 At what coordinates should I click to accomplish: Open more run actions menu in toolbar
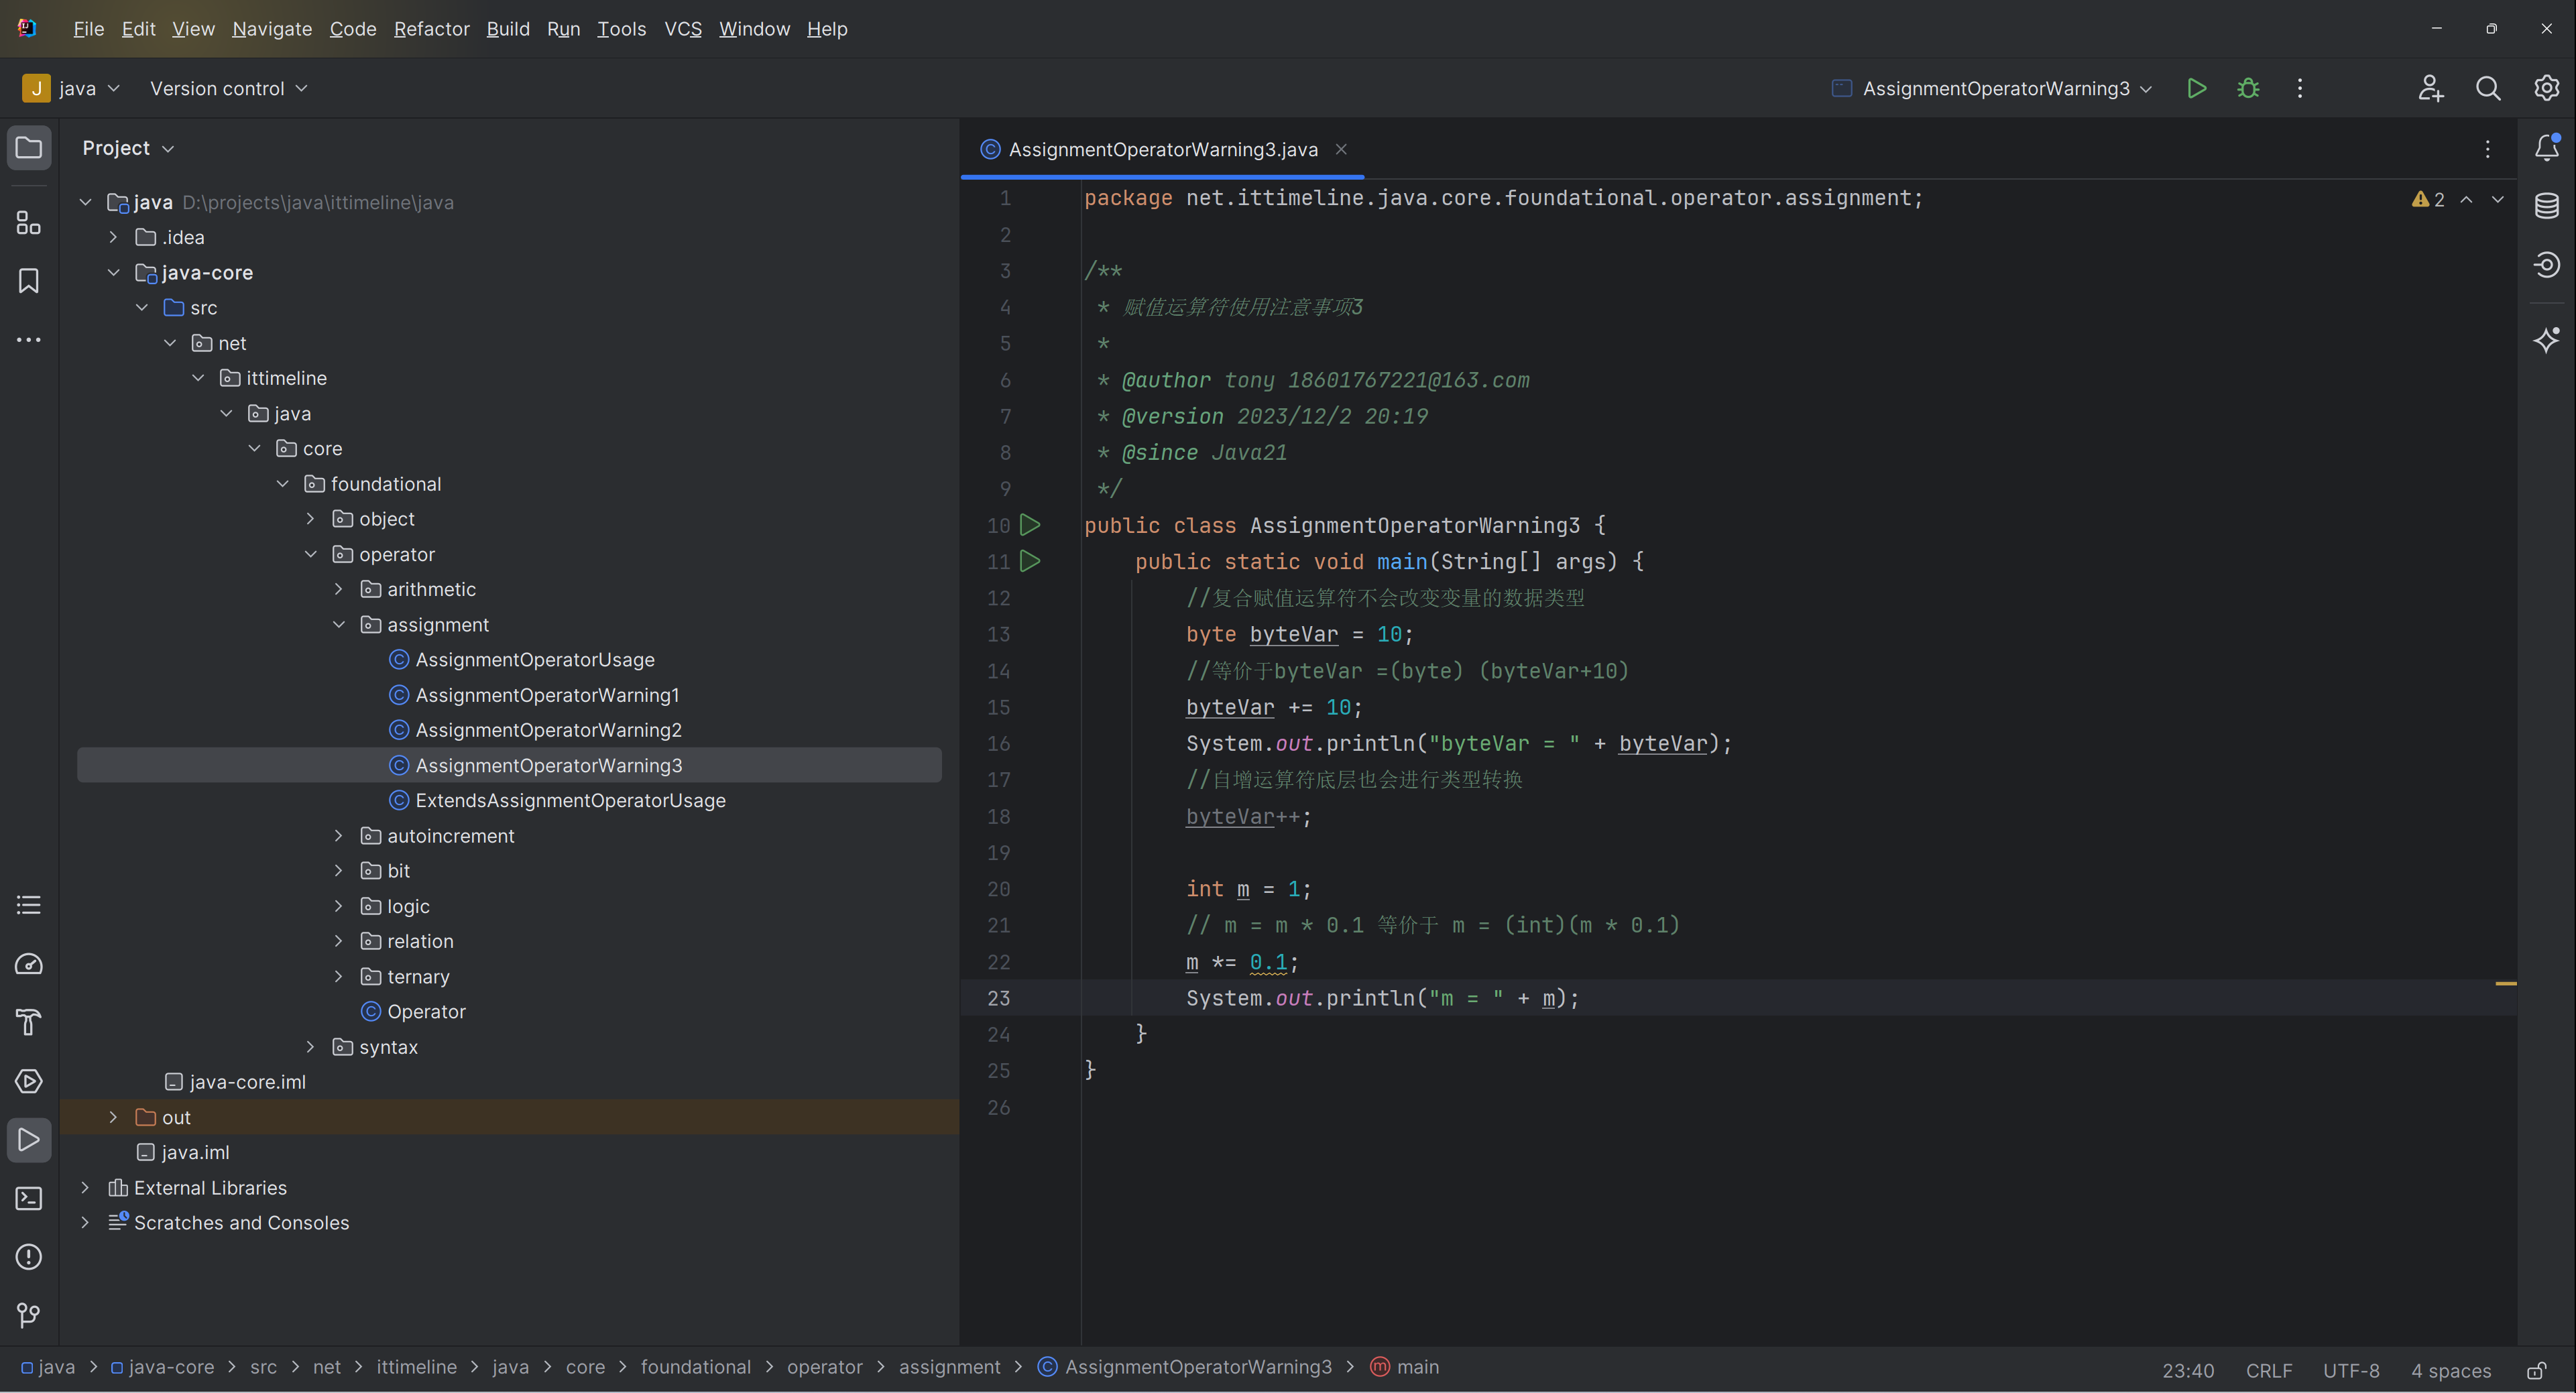(x=2300, y=88)
